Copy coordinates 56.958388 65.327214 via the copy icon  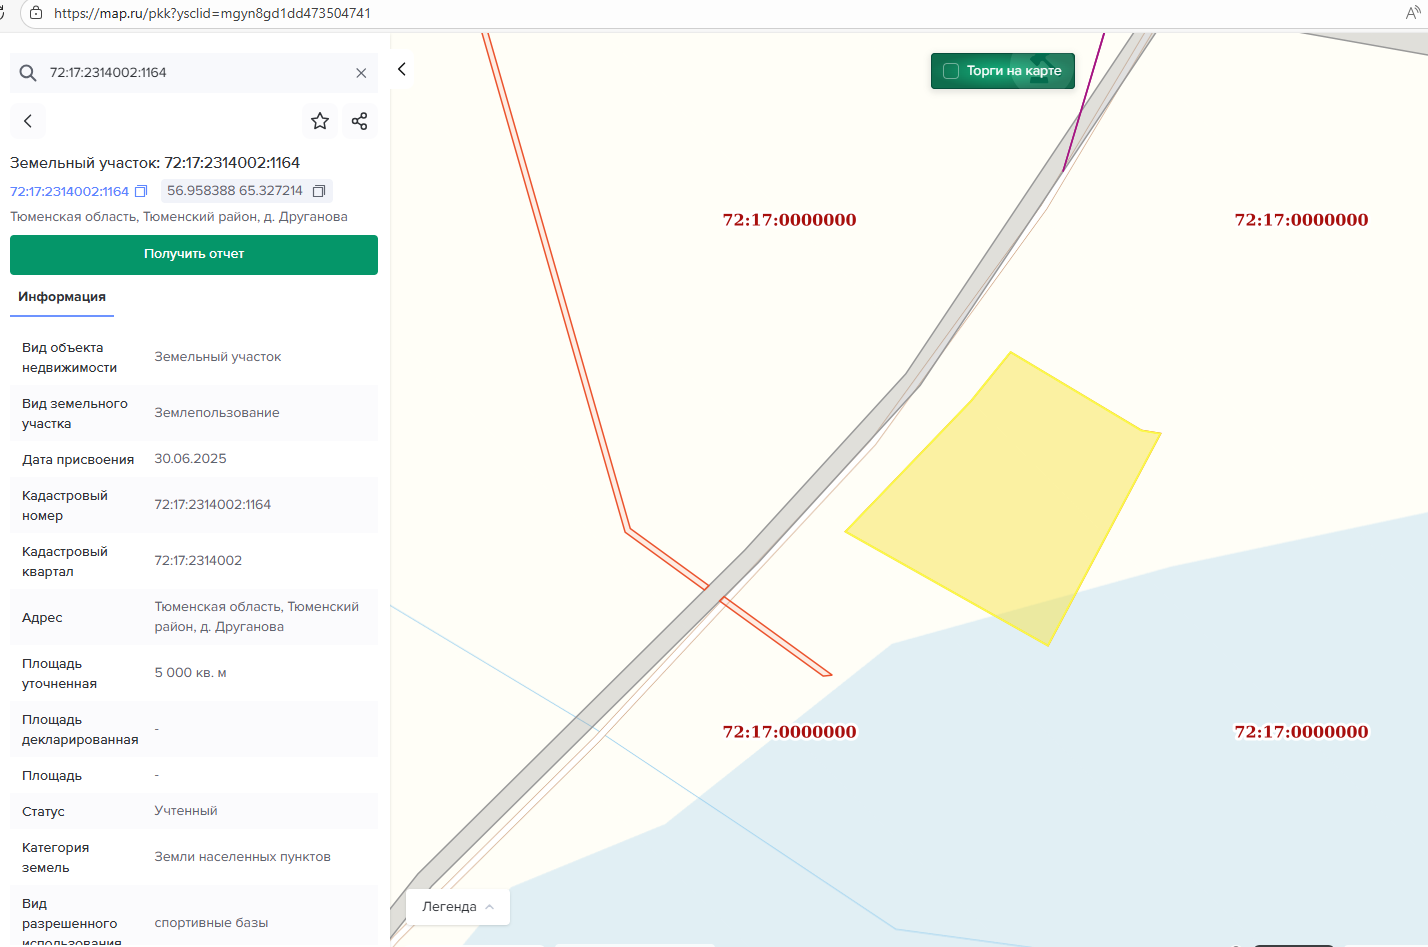point(319,191)
